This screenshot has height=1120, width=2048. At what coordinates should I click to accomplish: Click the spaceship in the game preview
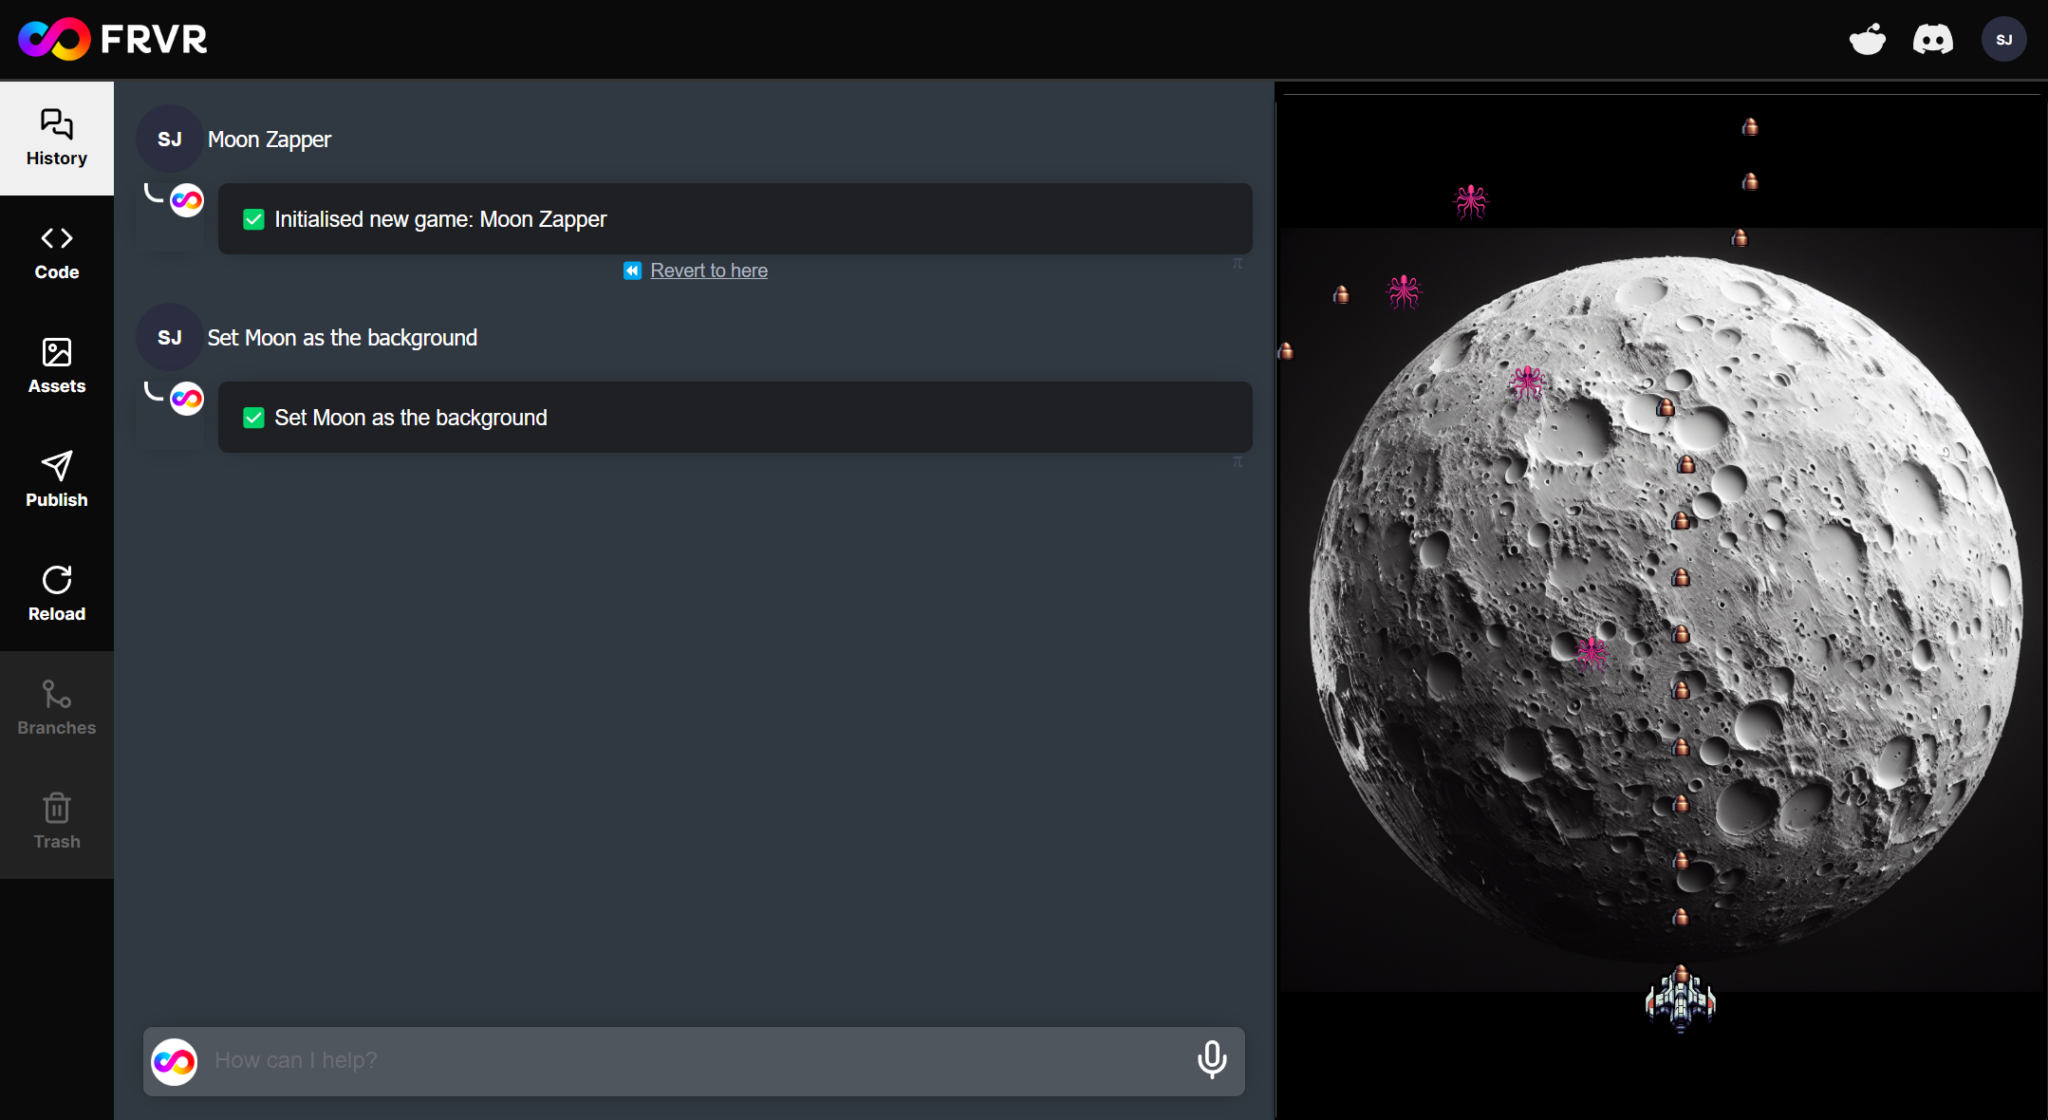[1680, 998]
